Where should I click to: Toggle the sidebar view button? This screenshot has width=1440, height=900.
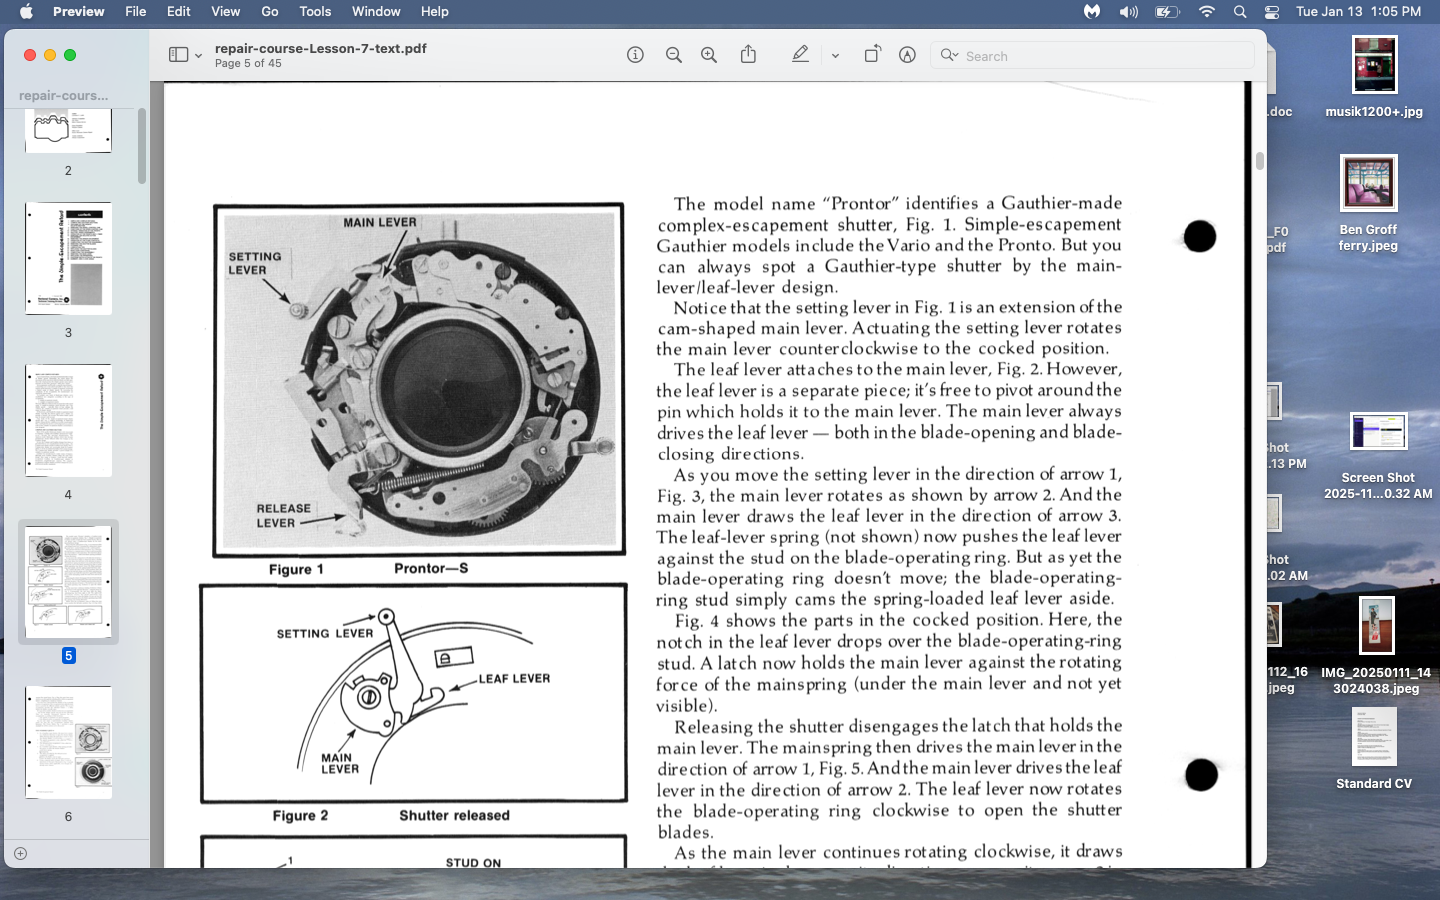tap(178, 55)
